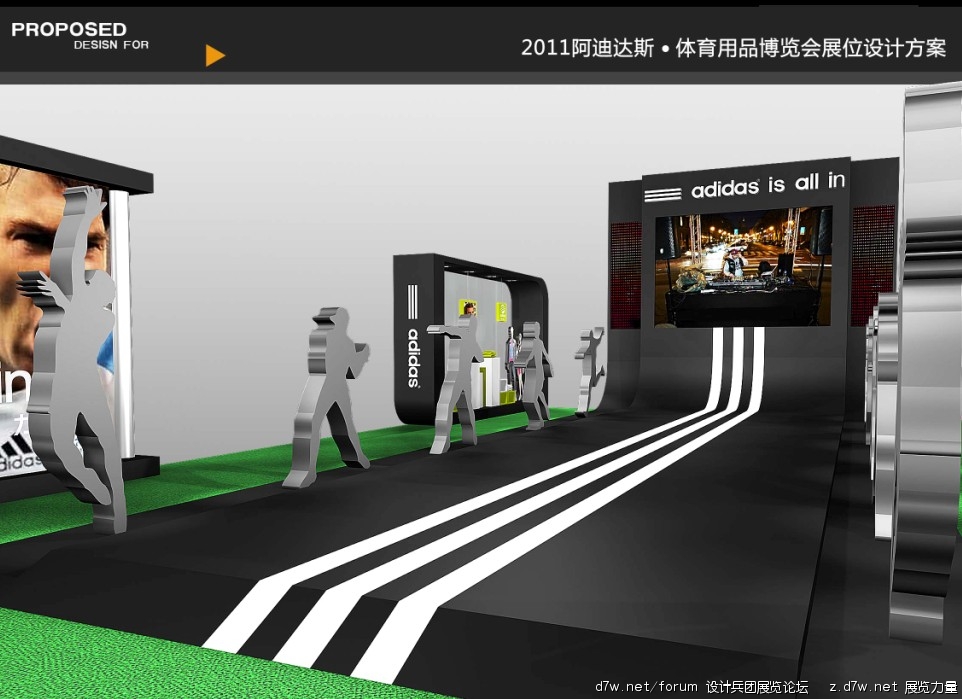
Task: Click the orange play arrow in the header
Action: point(215,55)
